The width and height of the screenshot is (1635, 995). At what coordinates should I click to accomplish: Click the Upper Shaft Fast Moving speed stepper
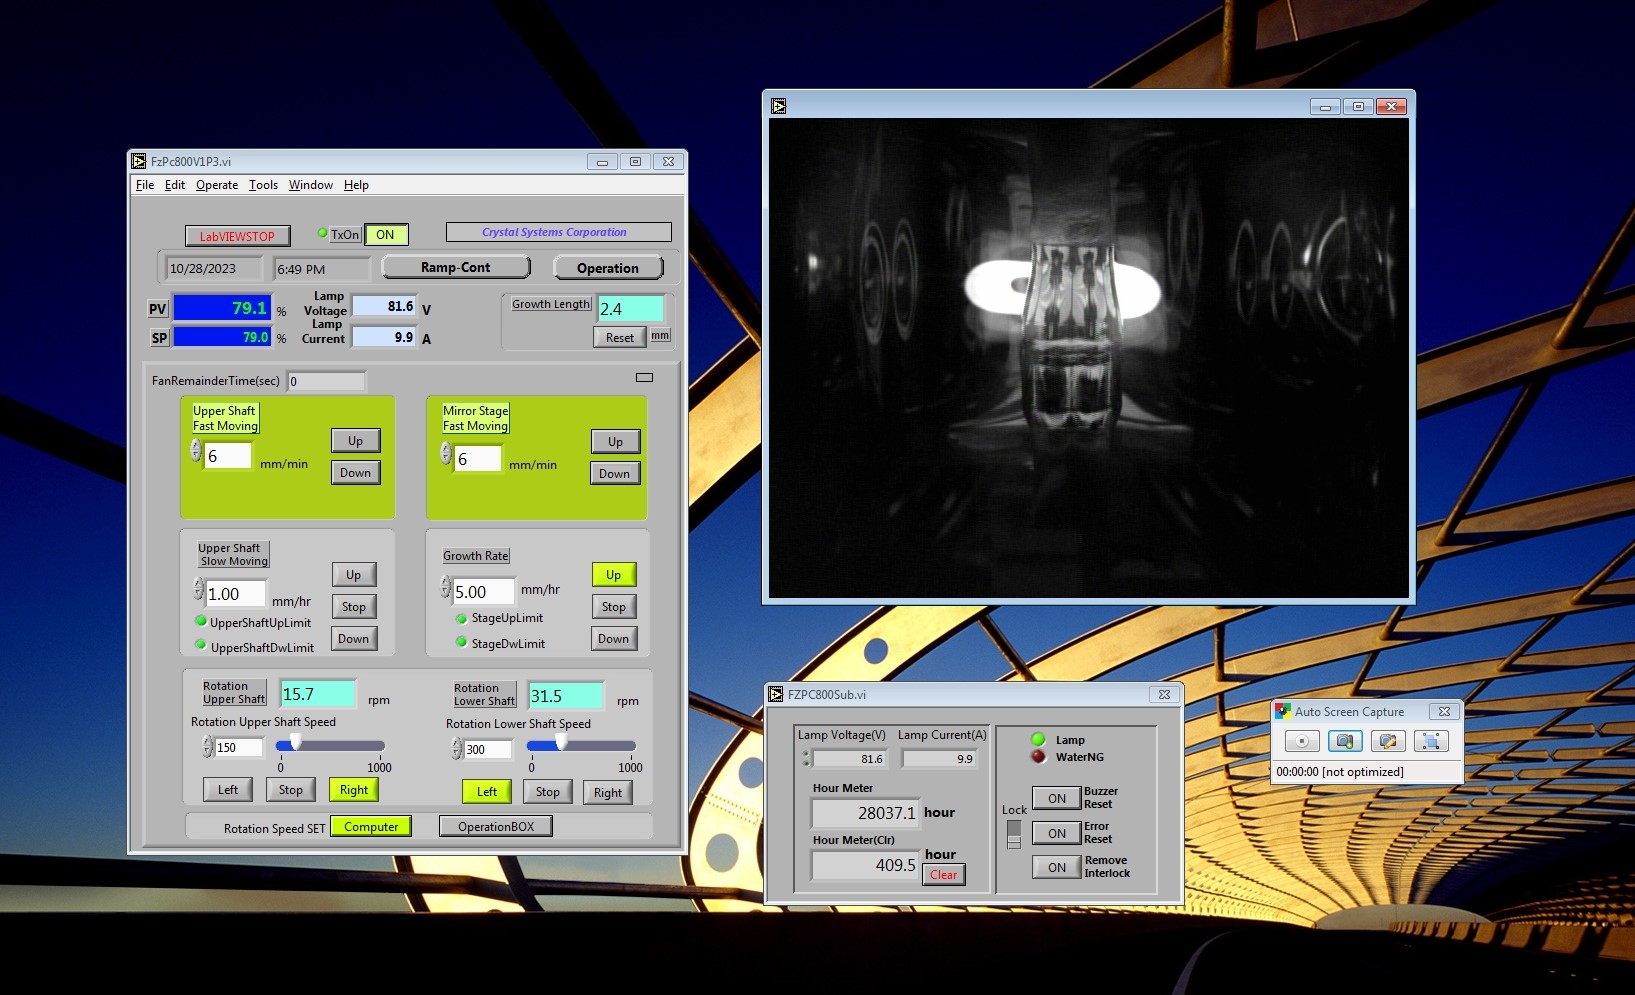point(196,451)
